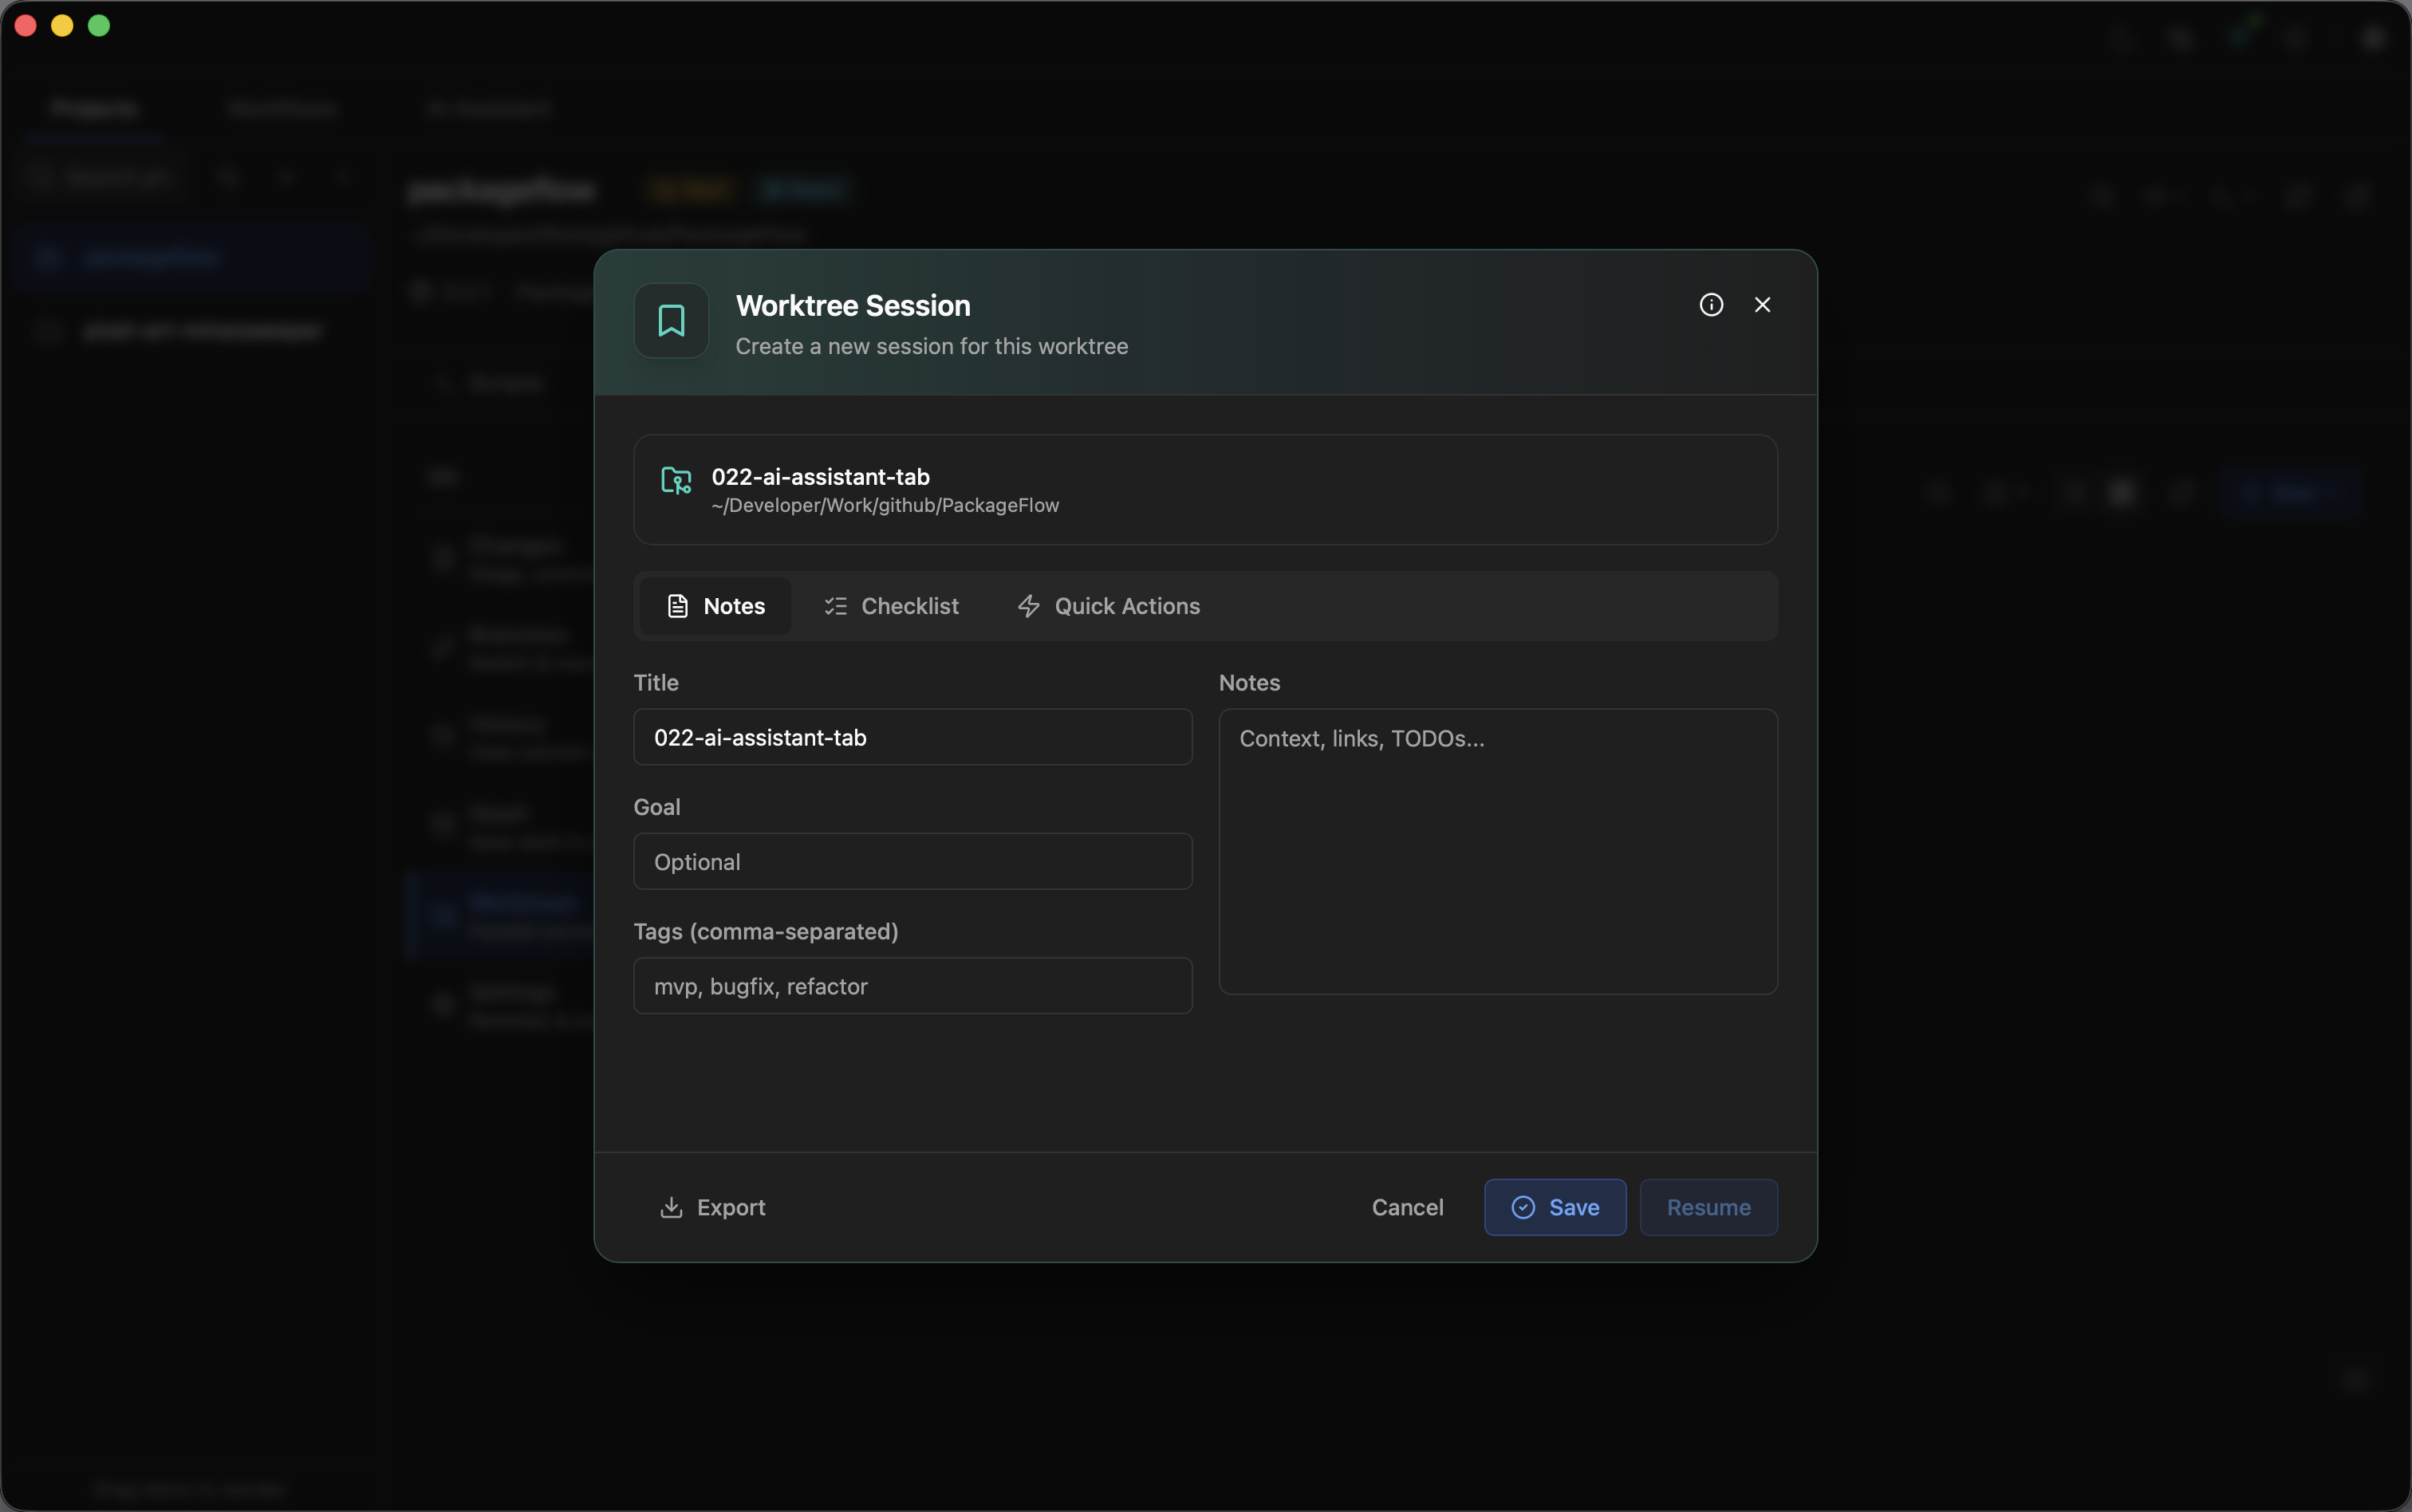The image size is (2412, 1512).
Task: Click the lightning bolt Quick Actions icon
Action: (1028, 606)
